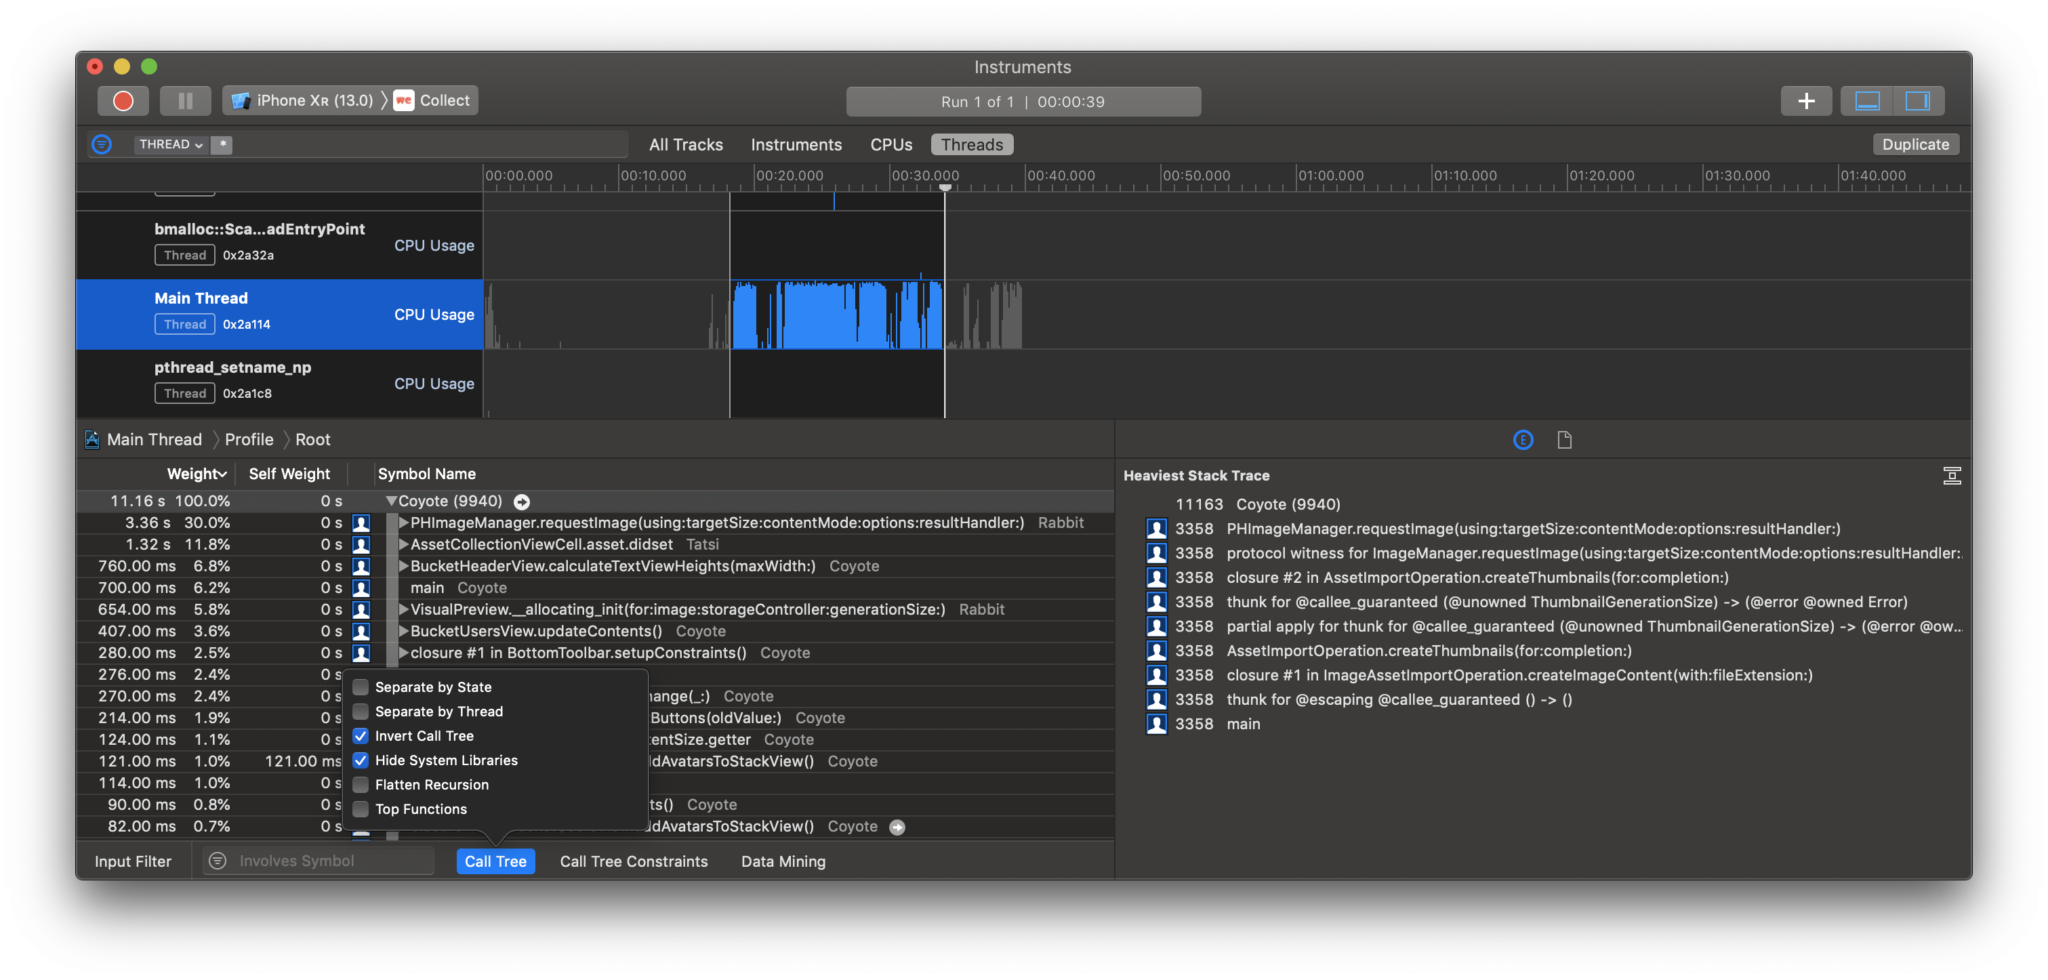Open Call Tree Constraints options
2048x980 pixels.
coord(633,862)
